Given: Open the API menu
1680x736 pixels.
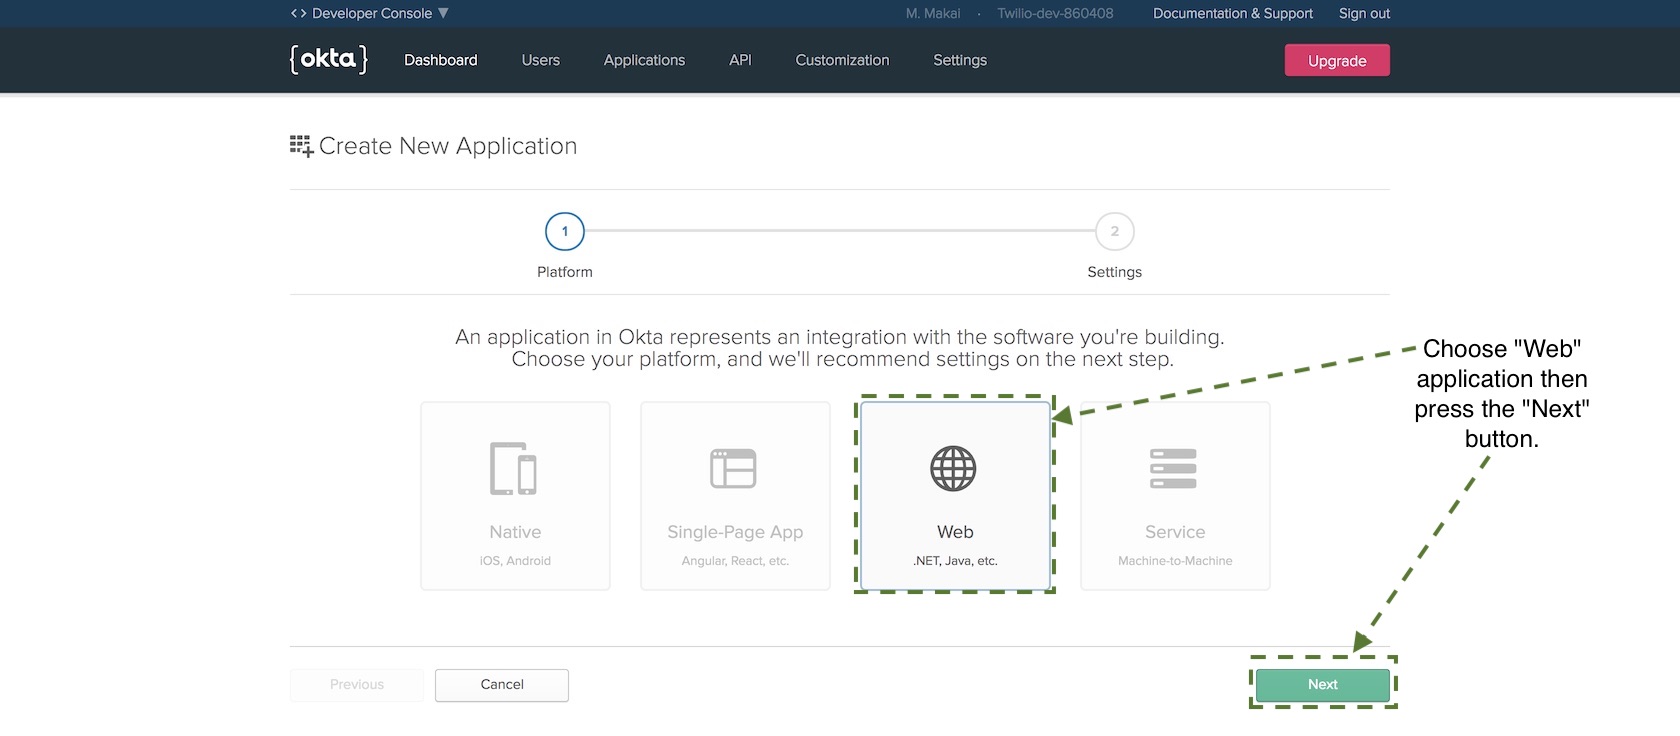Looking at the screenshot, I should [740, 60].
